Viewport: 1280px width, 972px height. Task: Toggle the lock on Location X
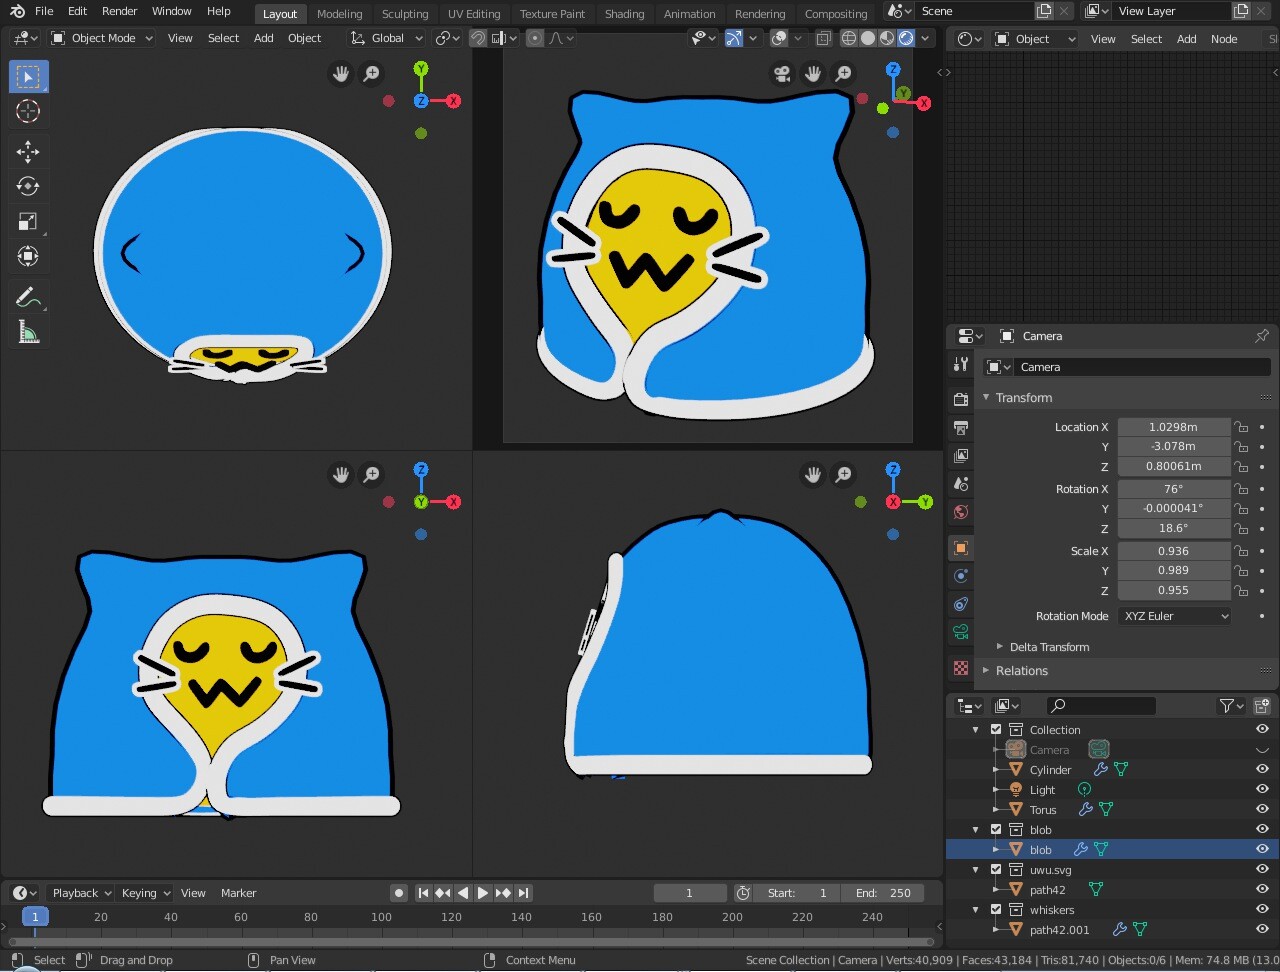tap(1241, 427)
